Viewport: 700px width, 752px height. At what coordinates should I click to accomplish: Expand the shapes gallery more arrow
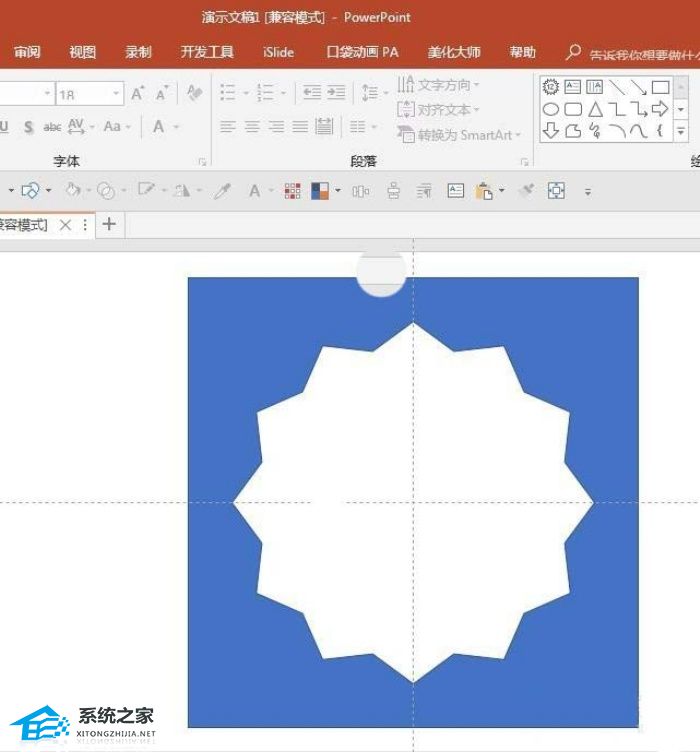pyautogui.click(x=681, y=130)
